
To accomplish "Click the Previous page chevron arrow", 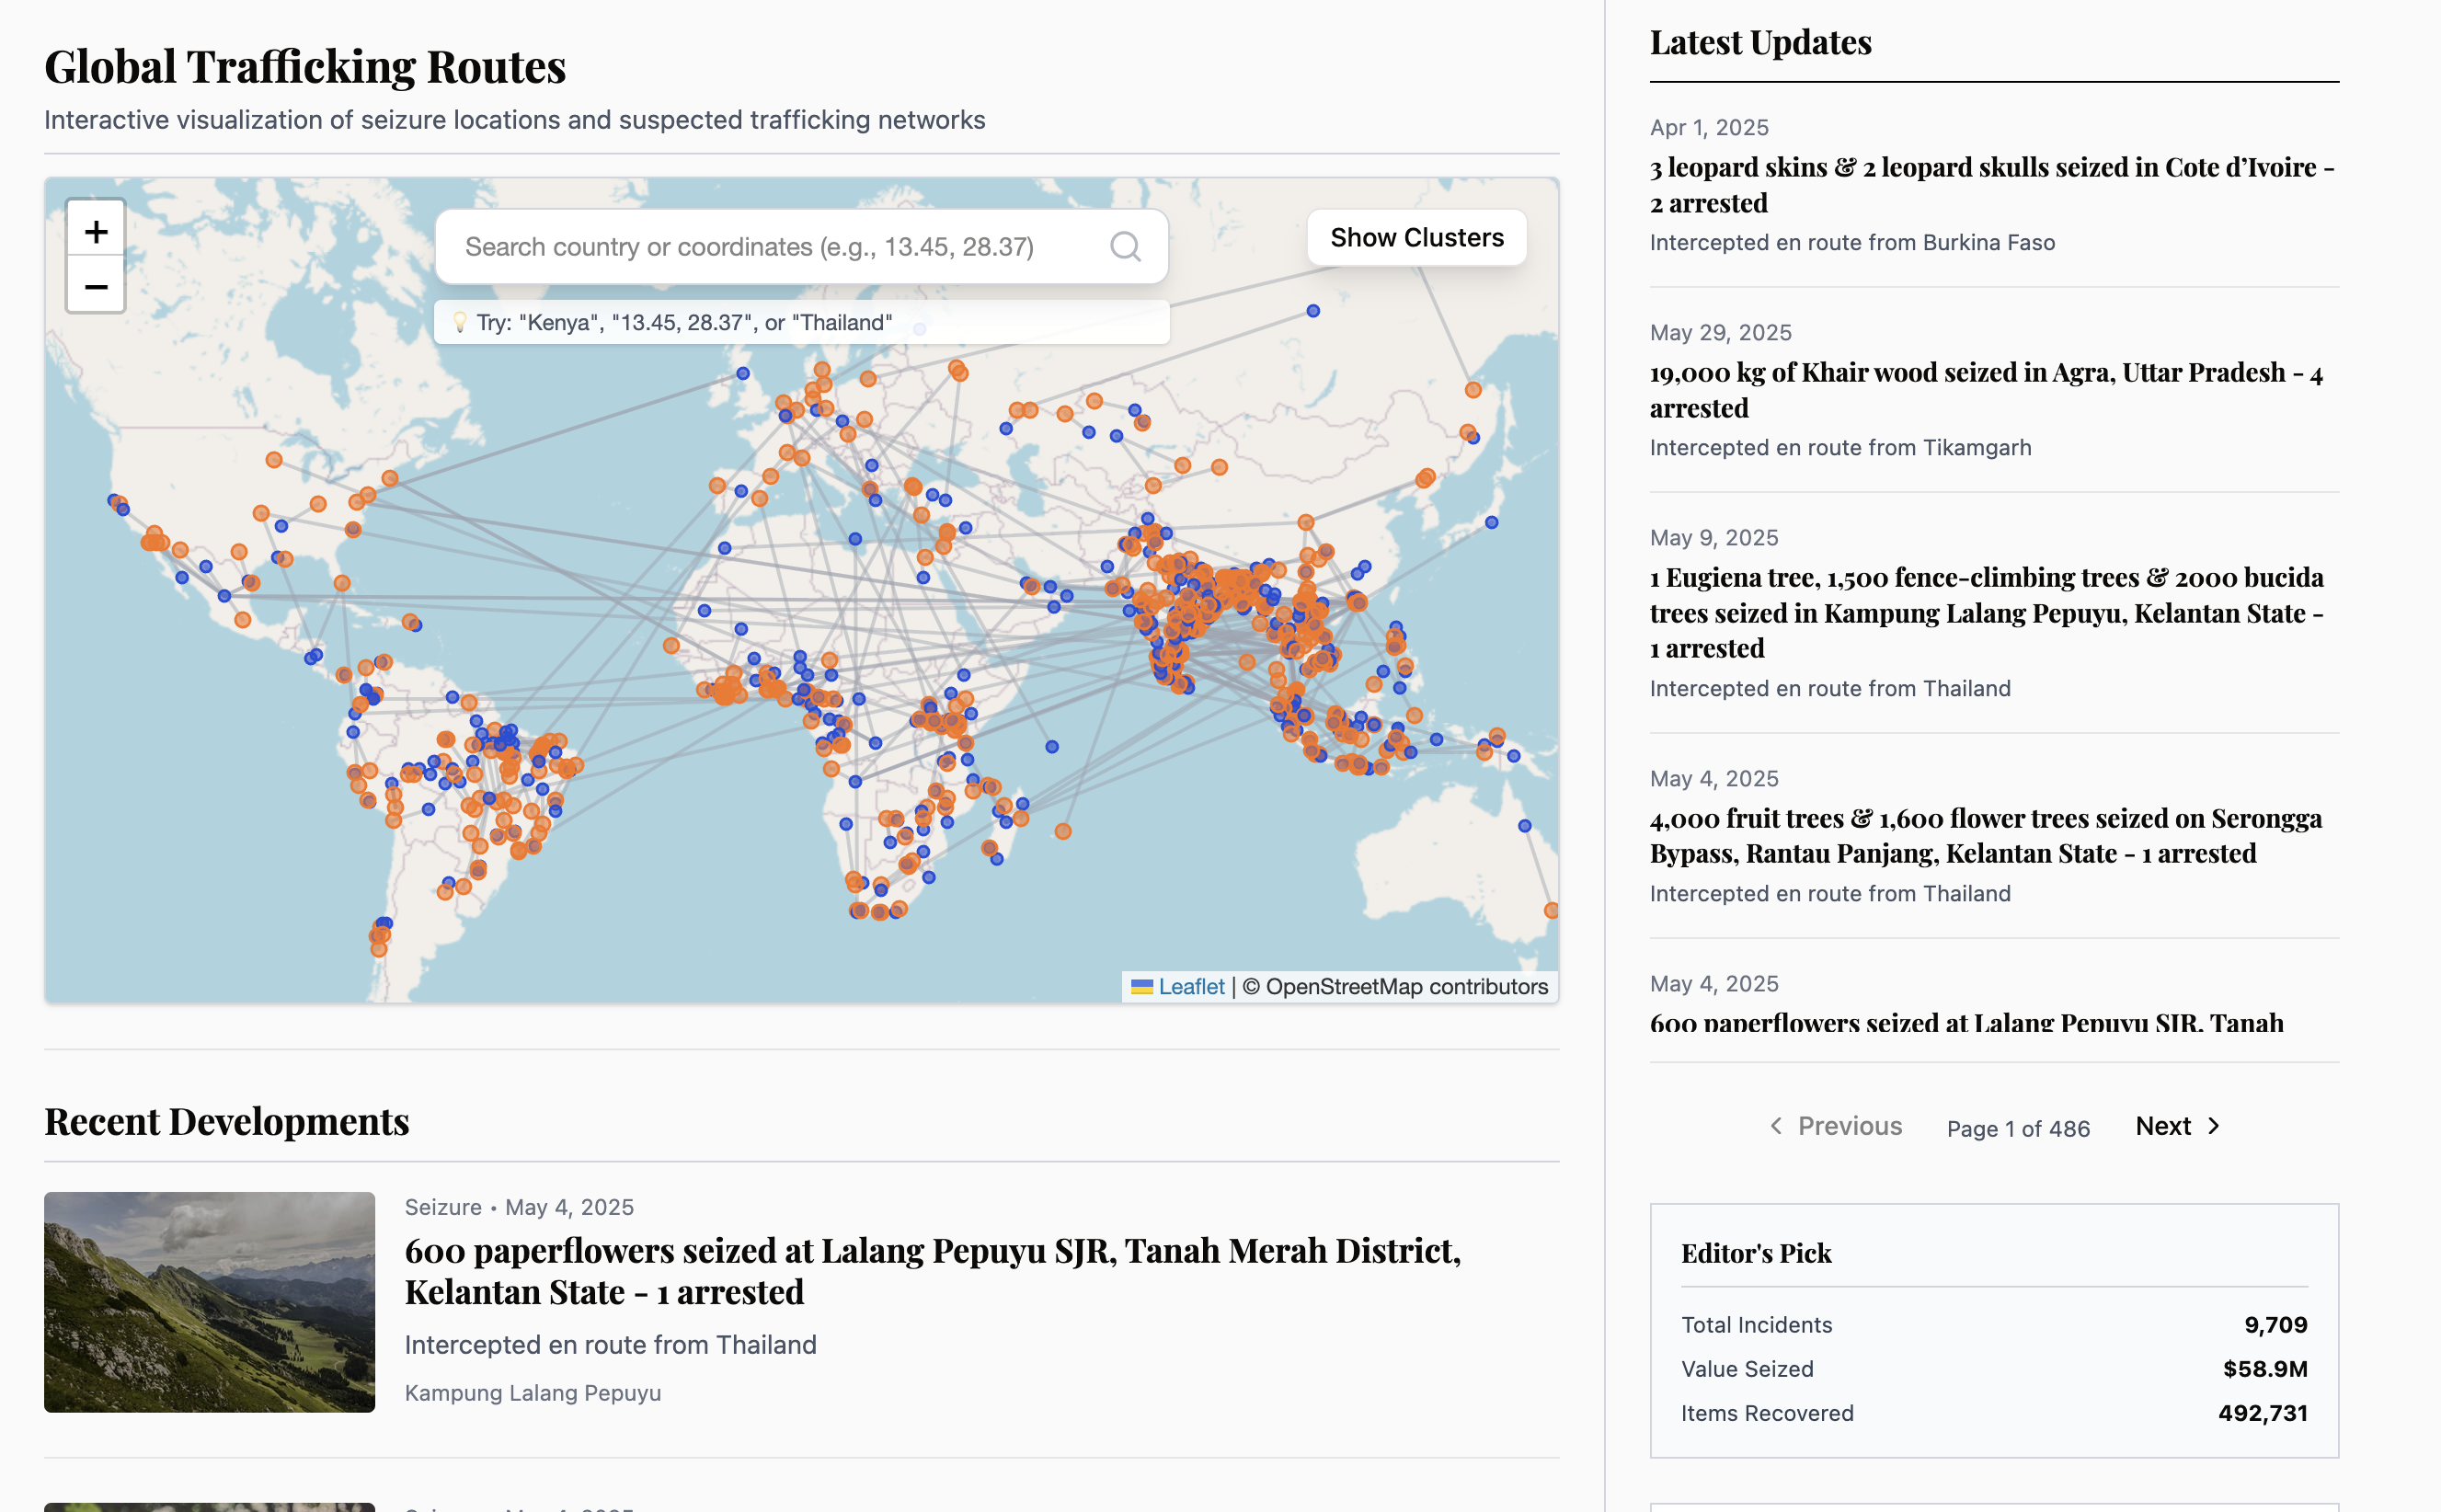I will [x=1776, y=1126].
